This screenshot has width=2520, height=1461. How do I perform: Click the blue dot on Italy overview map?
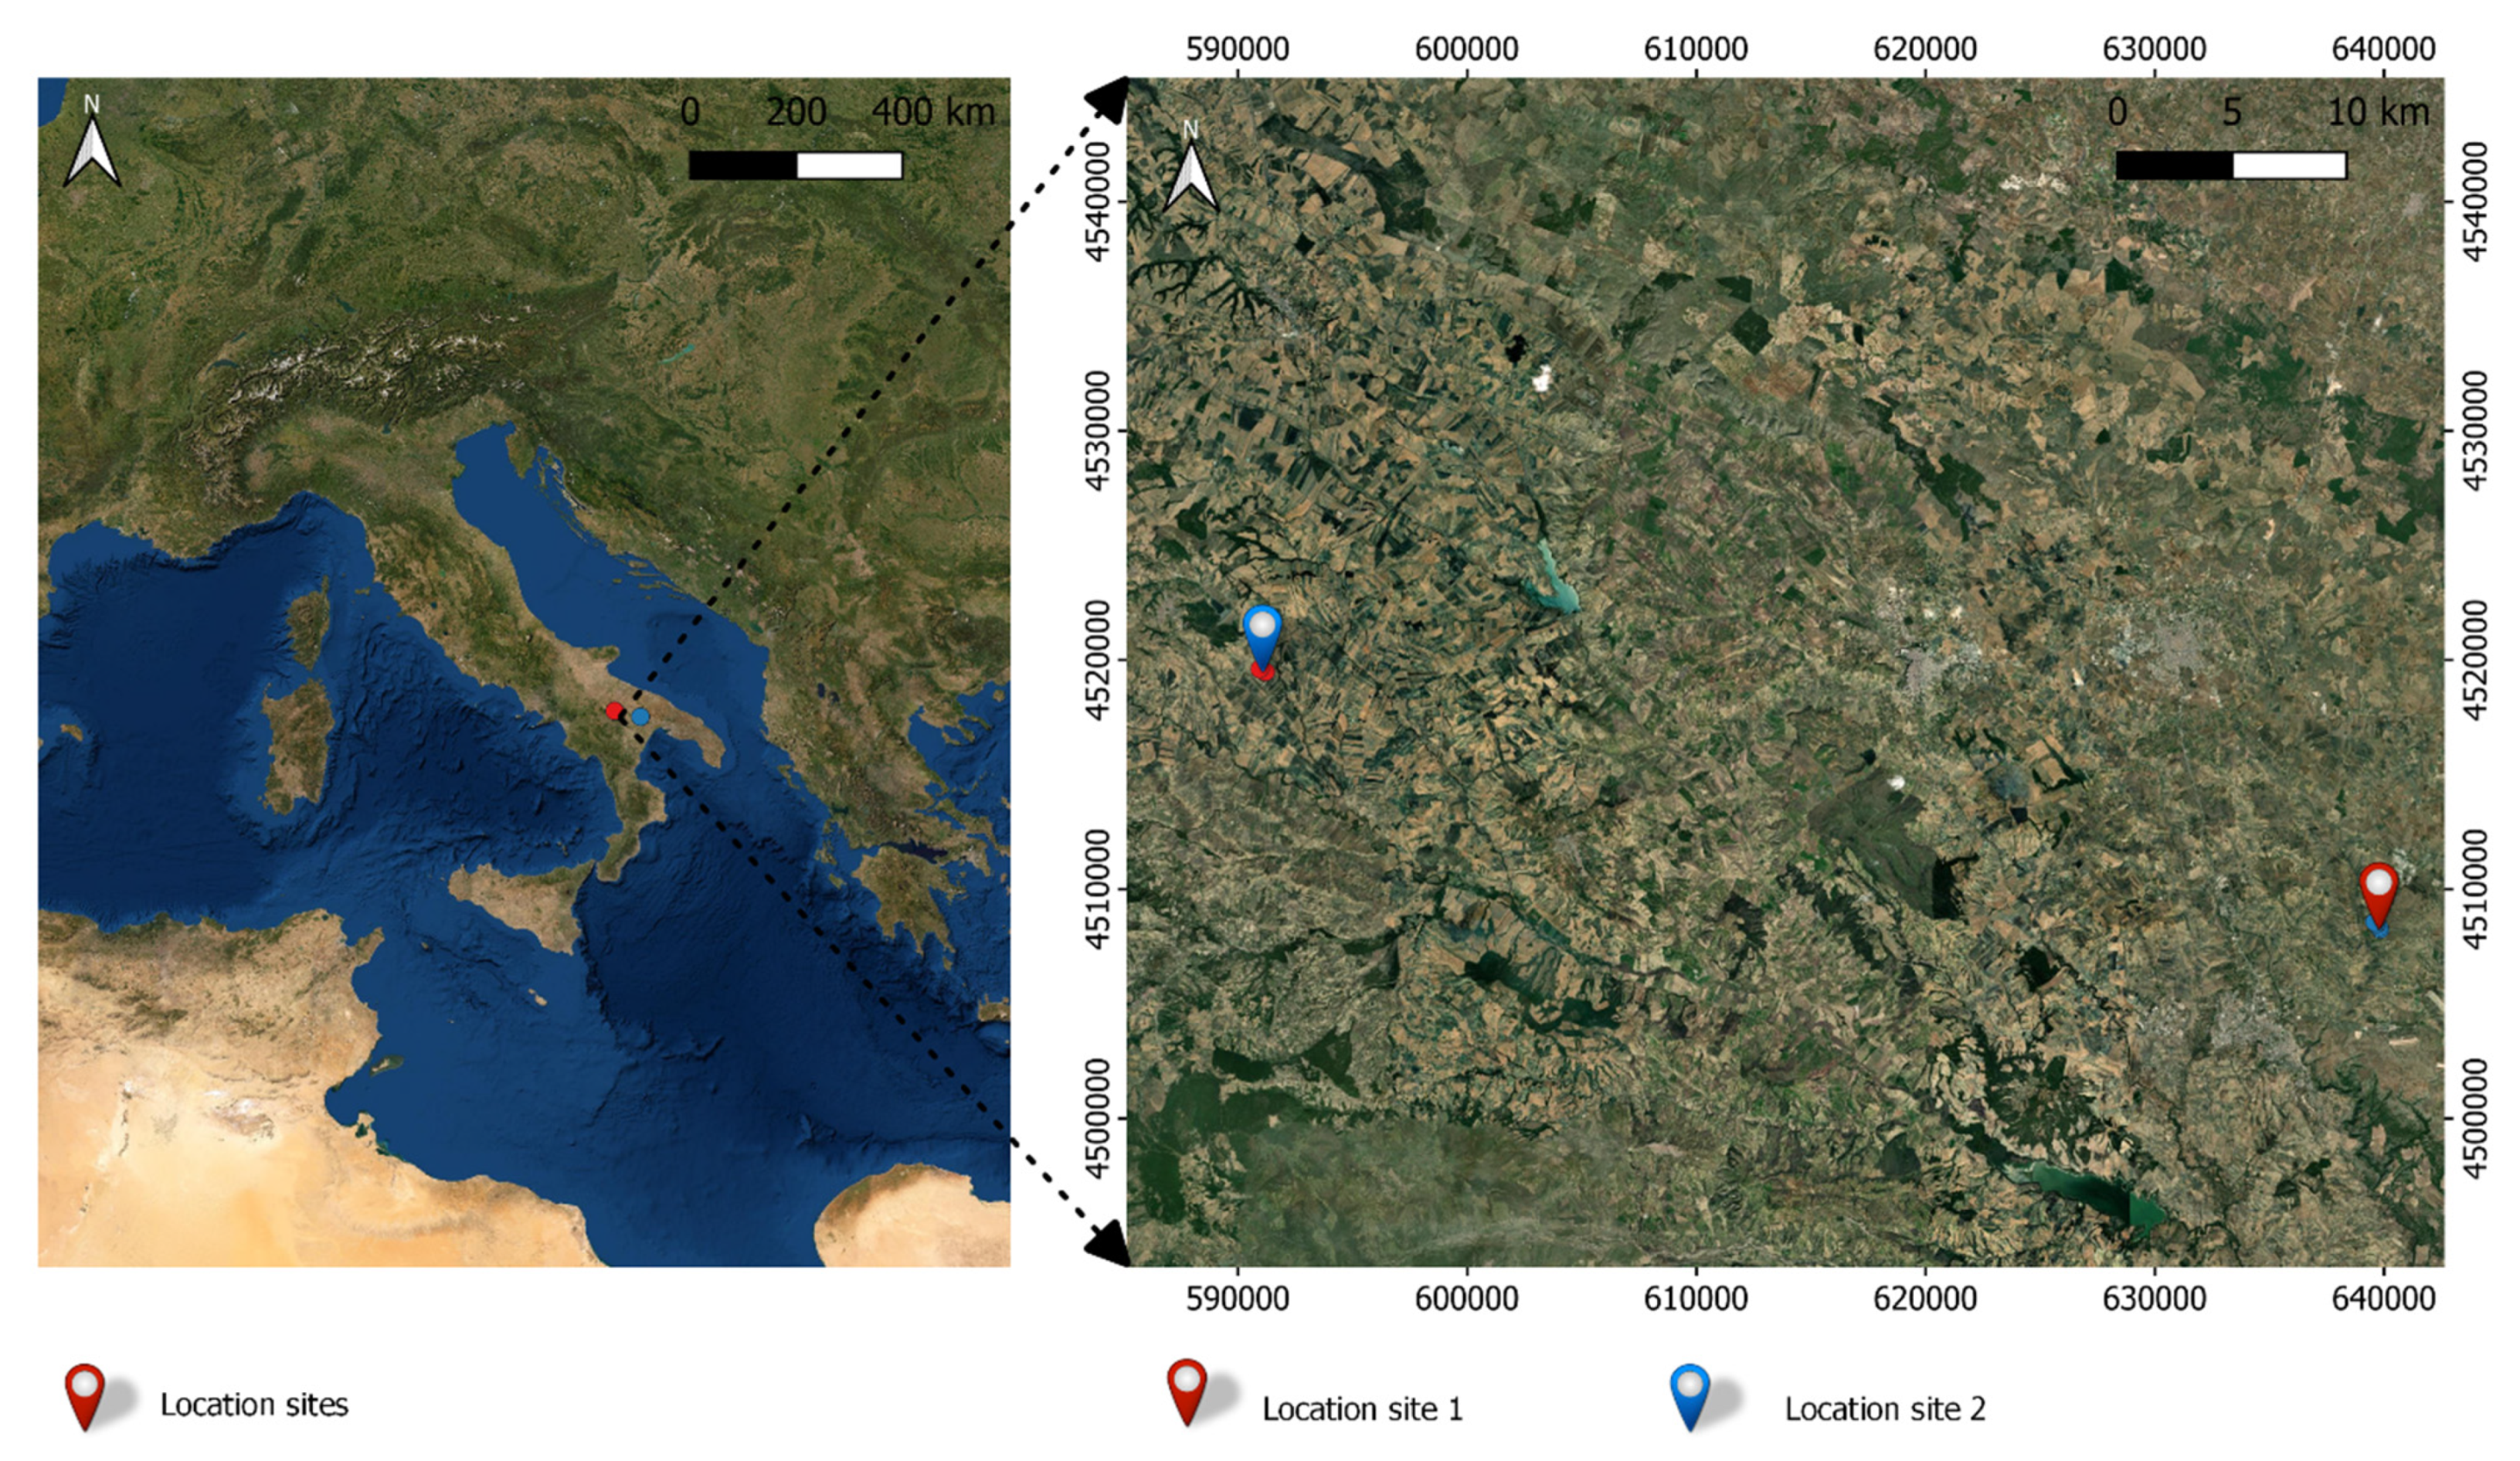tap(640, 716)
